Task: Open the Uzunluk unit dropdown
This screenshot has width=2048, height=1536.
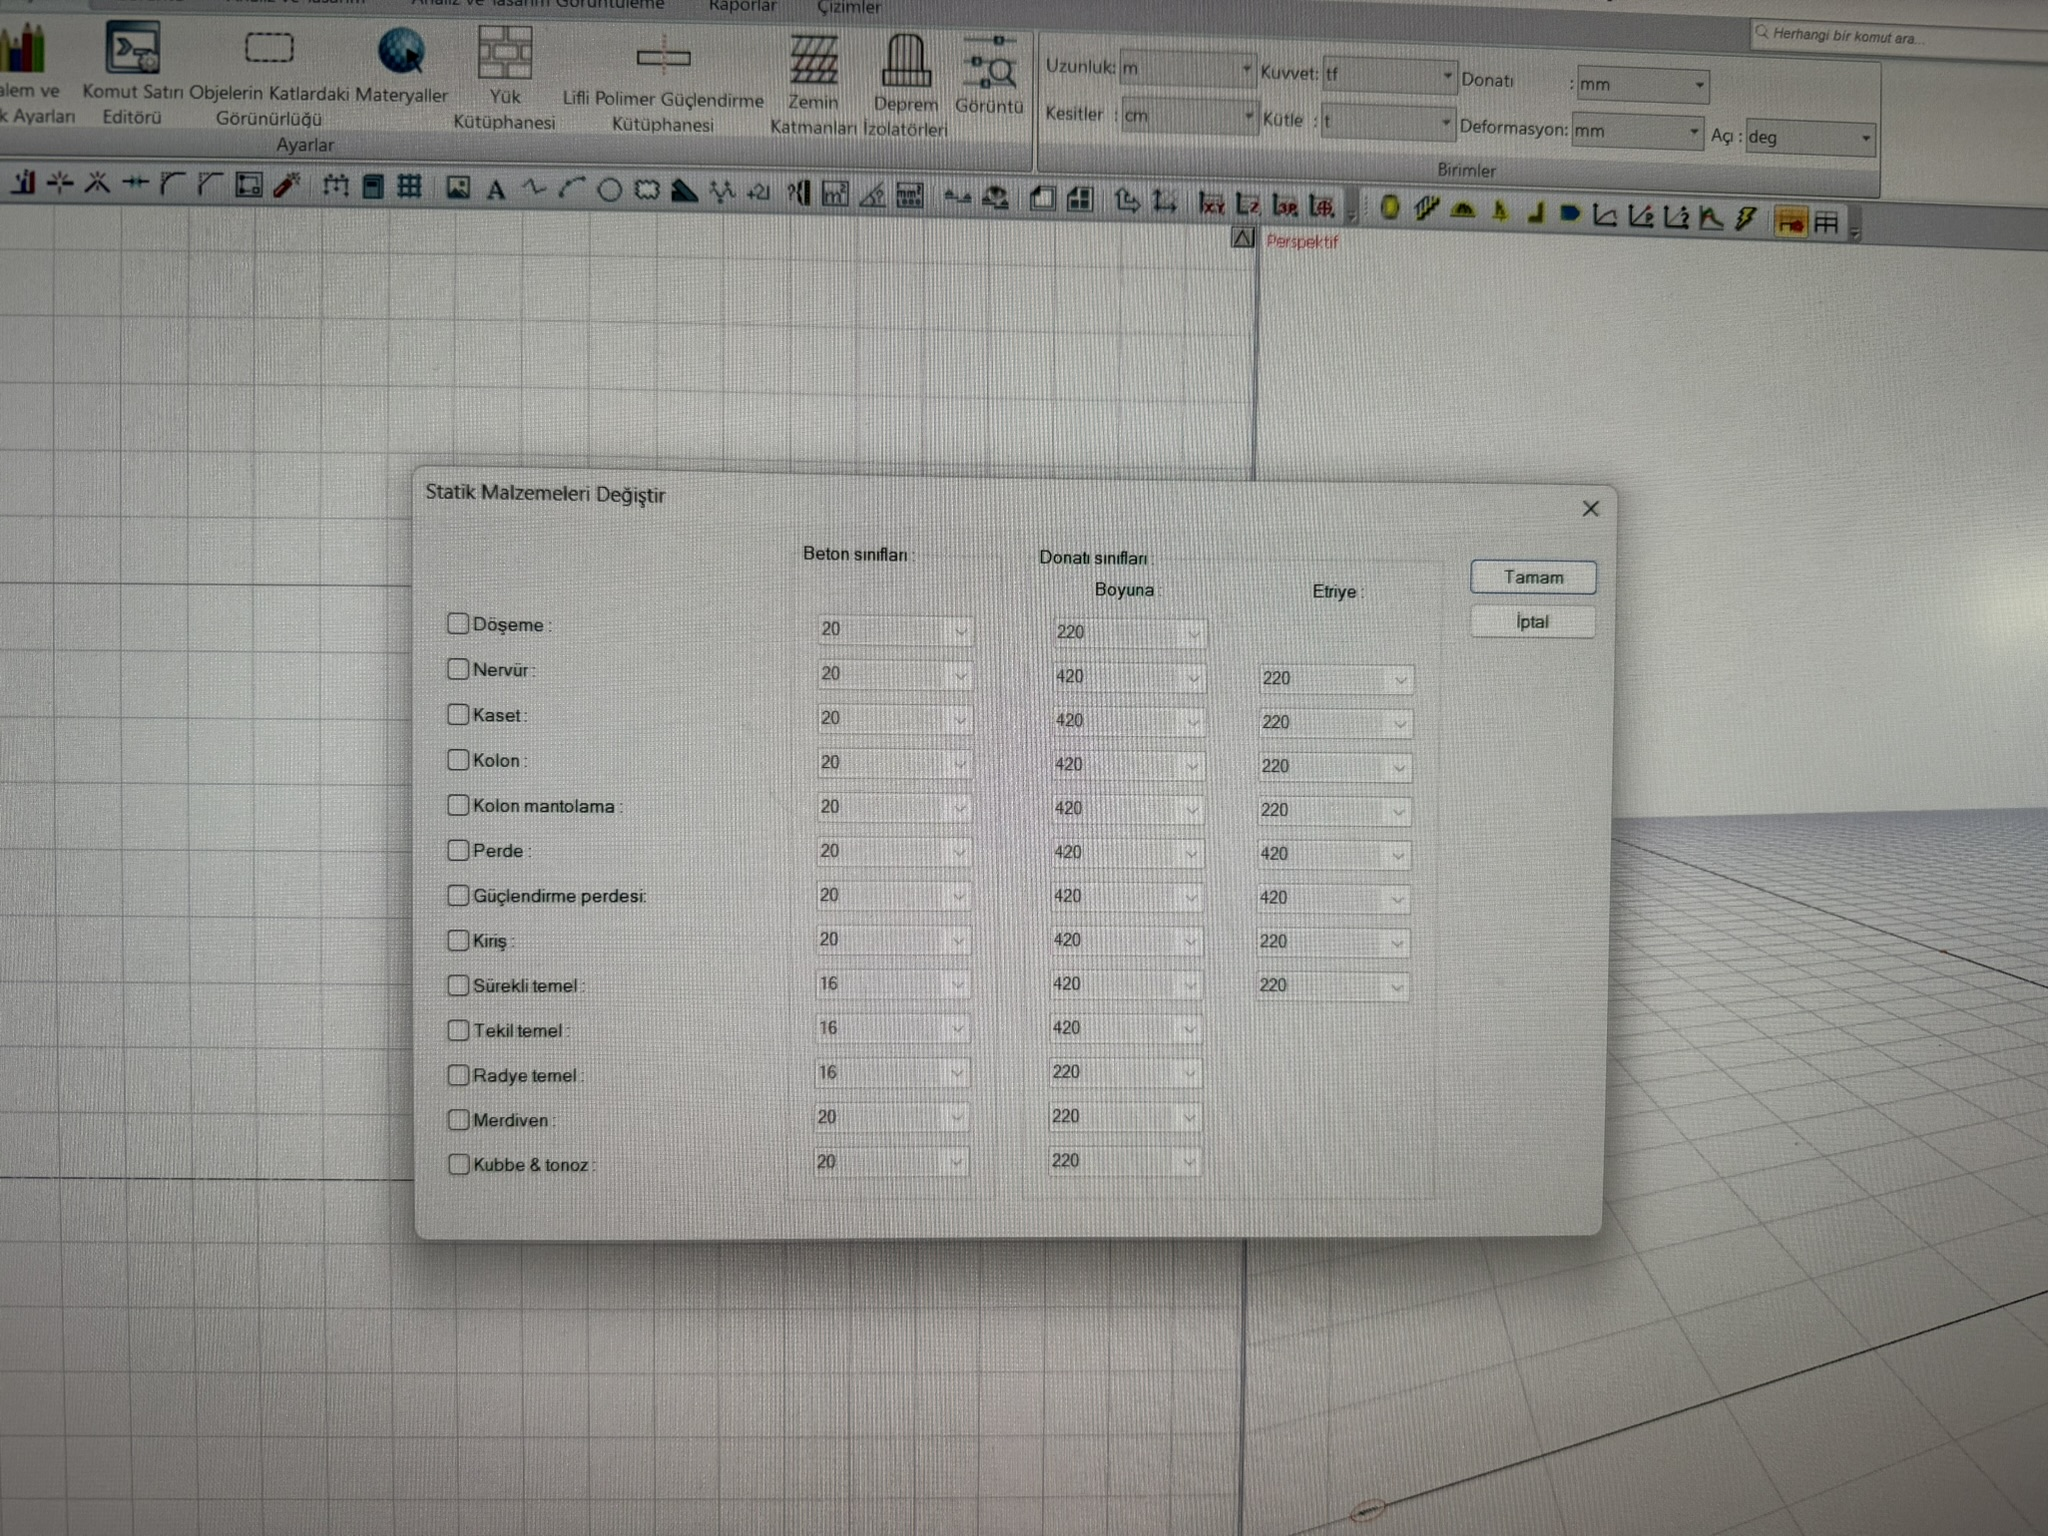Action: click(1187, 68)
